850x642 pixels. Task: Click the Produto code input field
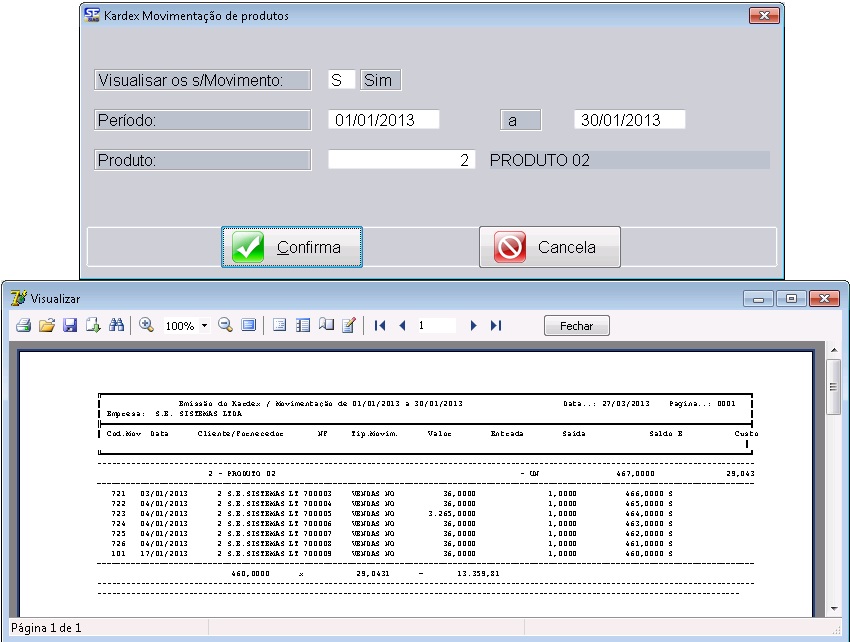tap(401, 160)
